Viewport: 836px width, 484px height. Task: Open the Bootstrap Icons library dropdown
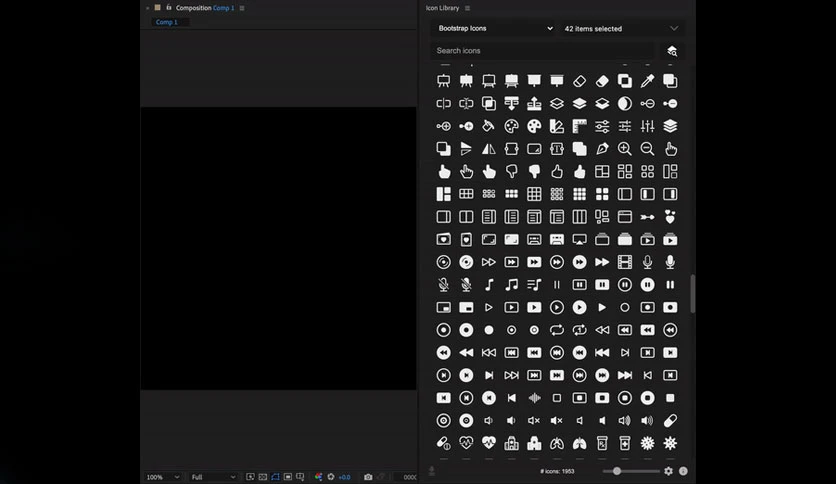pos(495,28)
